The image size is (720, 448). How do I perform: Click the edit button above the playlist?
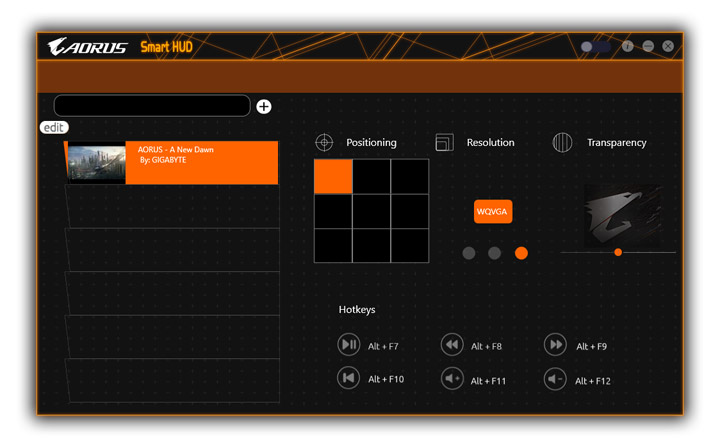tap(54, 128)
